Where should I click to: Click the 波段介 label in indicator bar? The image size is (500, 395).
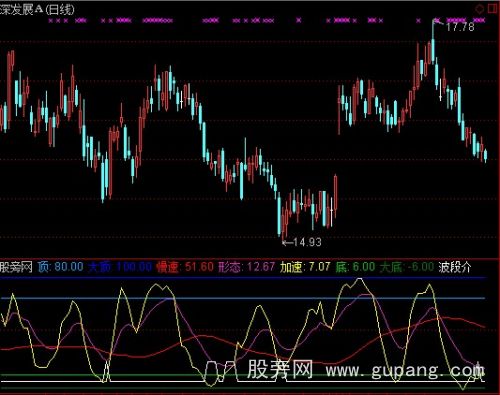tap(455, 267)
